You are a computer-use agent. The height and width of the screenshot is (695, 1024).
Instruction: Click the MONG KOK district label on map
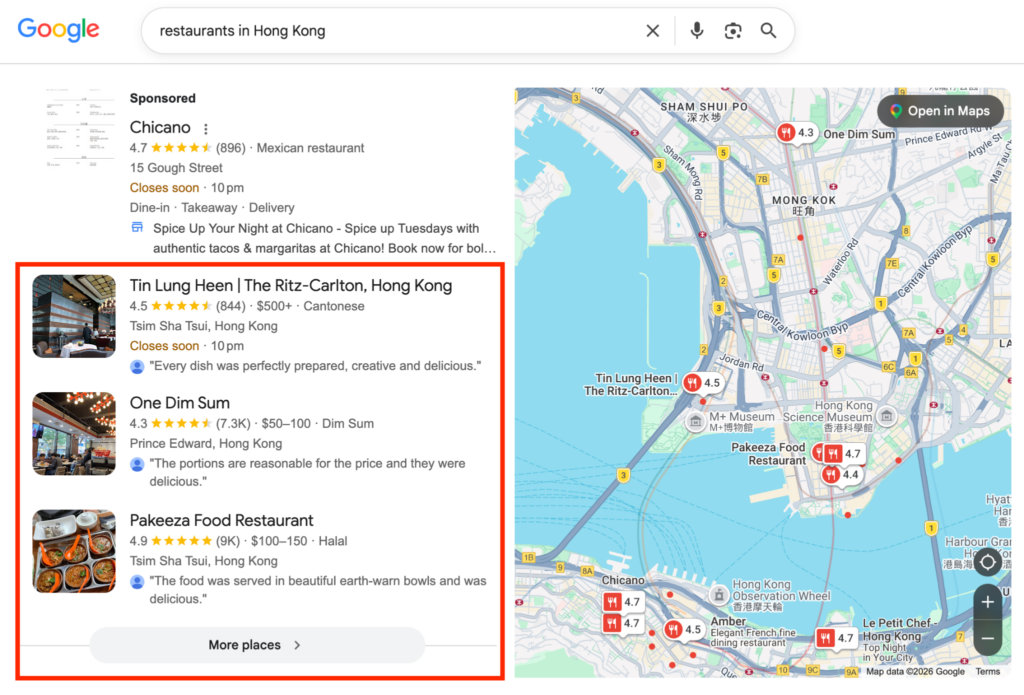[804, 205]
